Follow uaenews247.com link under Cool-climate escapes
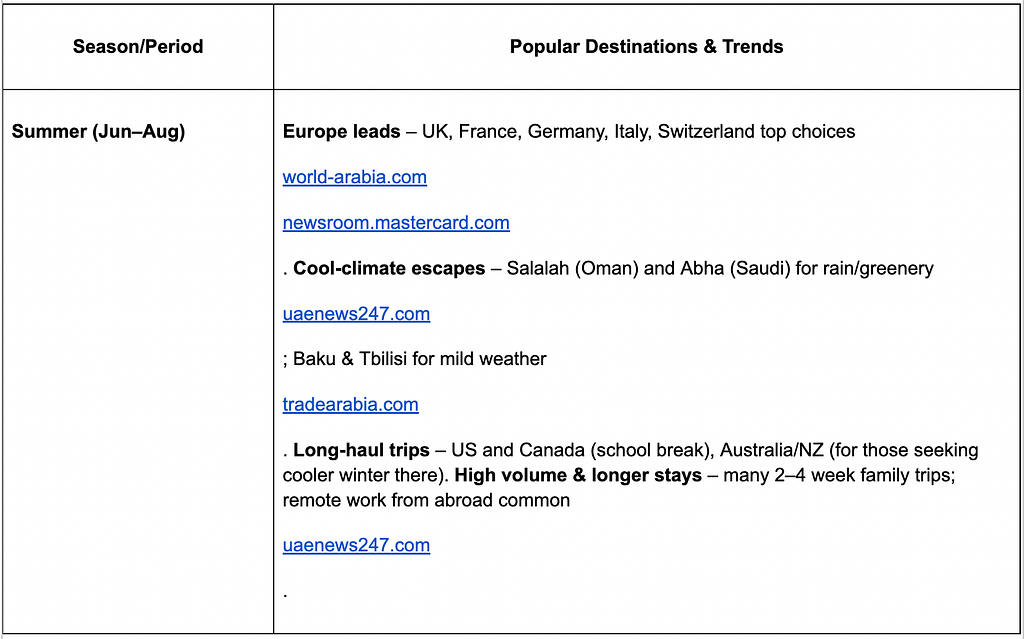The image size is (1024, 639). click(356, 314)
